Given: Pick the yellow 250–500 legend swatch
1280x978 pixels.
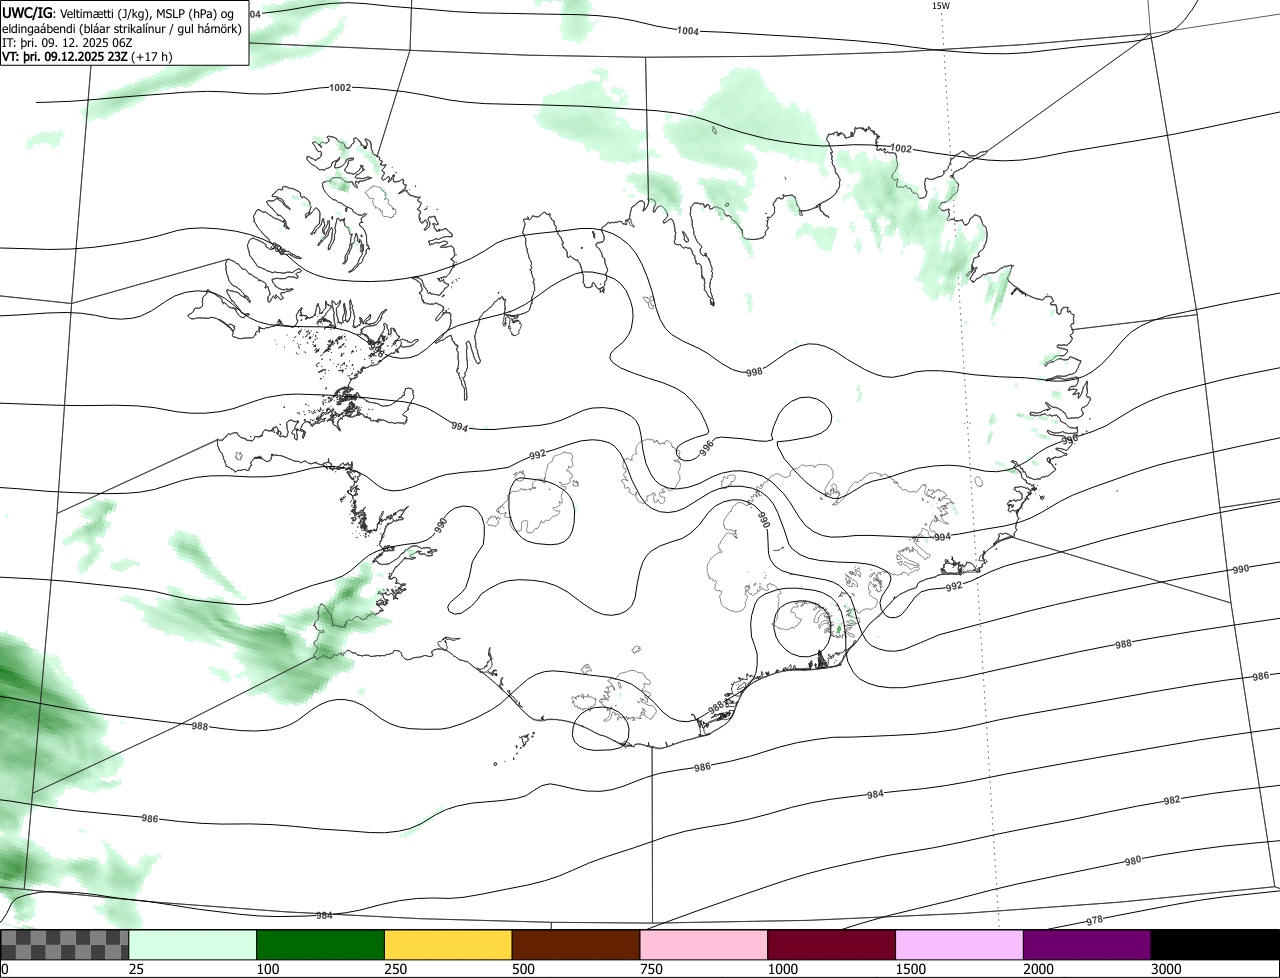Looking at the screenshot, I should coord(448,945).
